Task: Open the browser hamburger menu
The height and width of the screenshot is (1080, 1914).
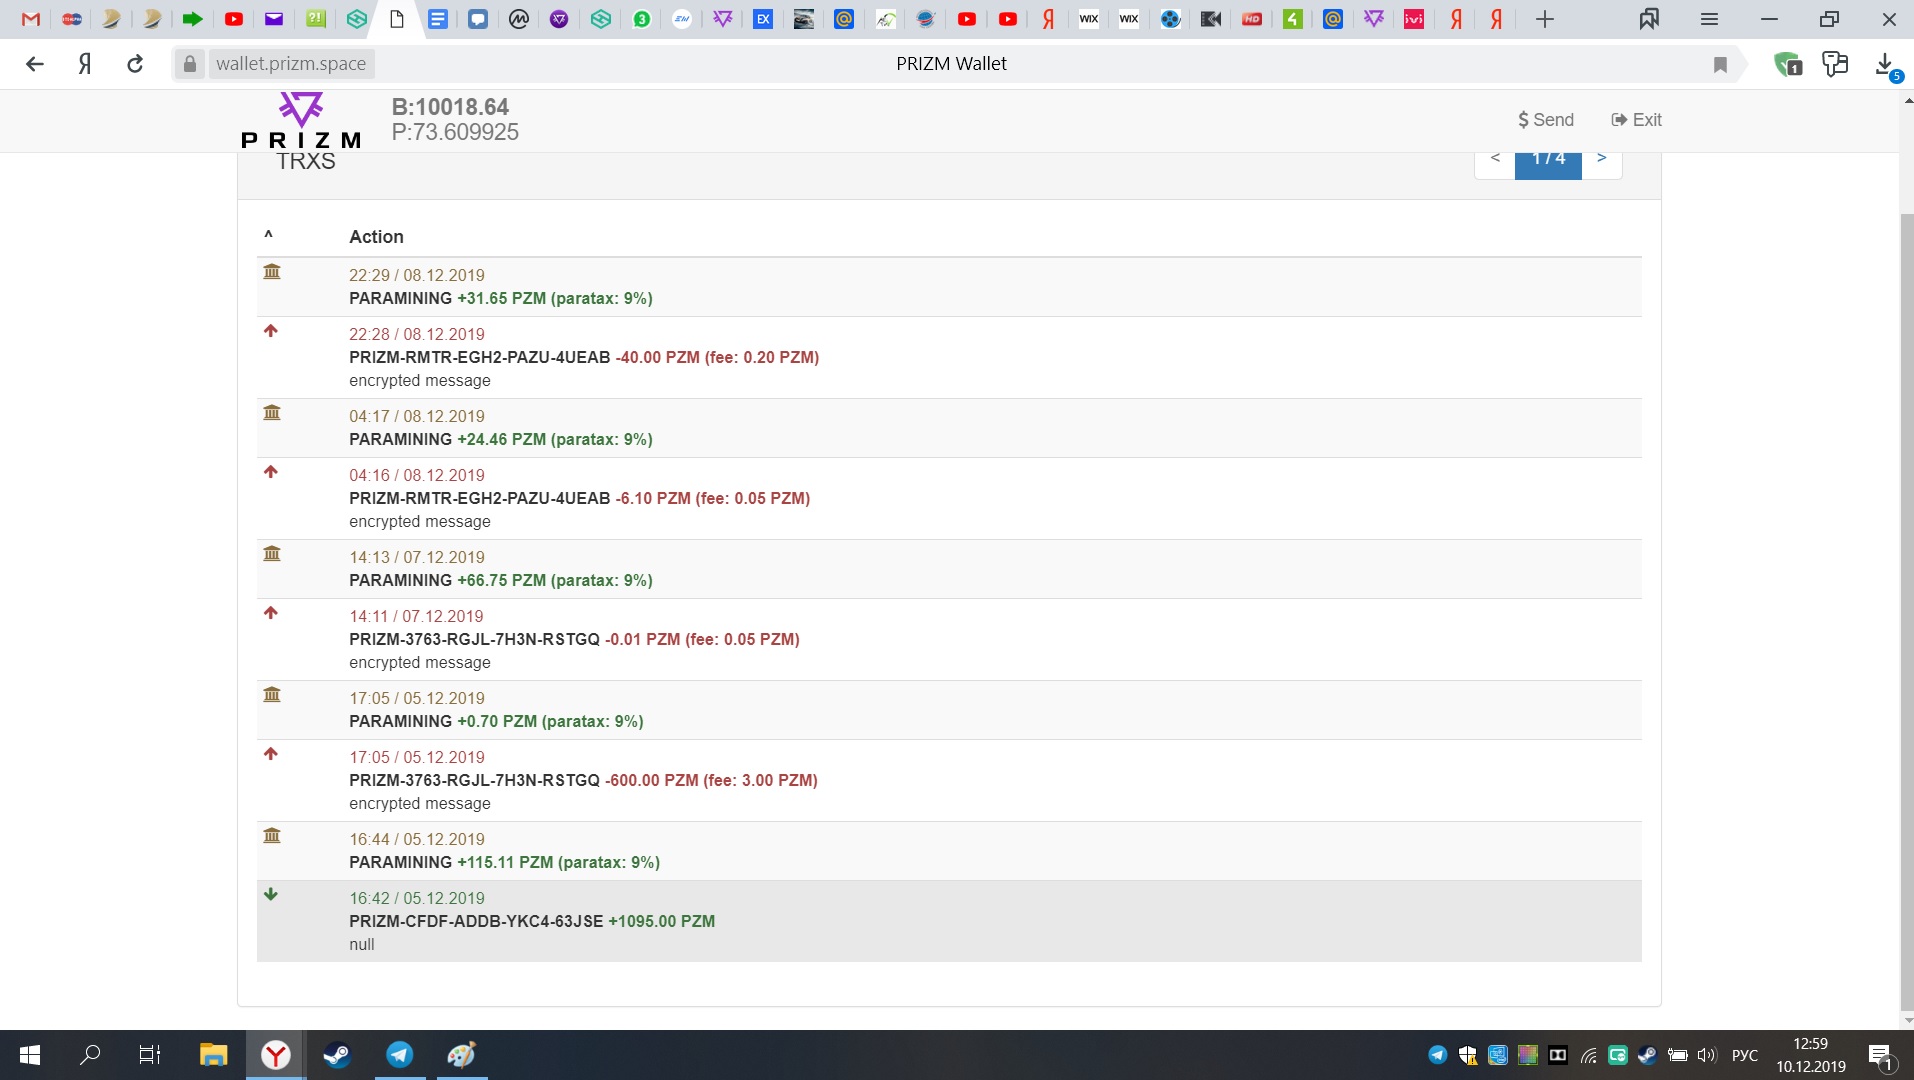Action: [x=1709, y=19]
